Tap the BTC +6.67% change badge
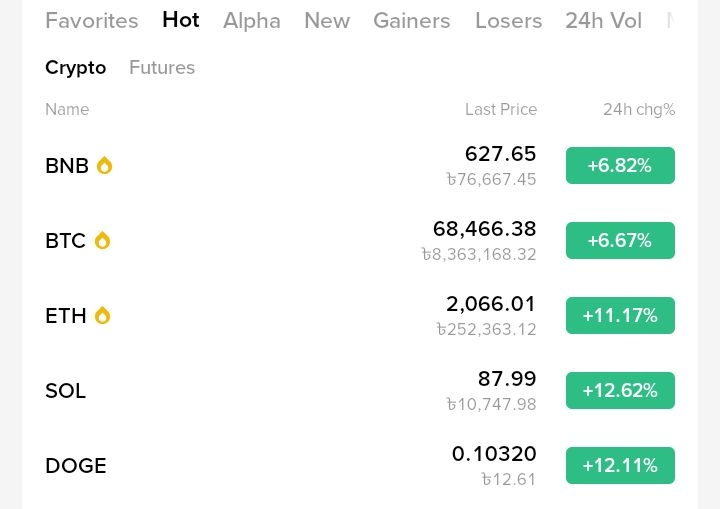720x509 pixels. pos(620,241)
